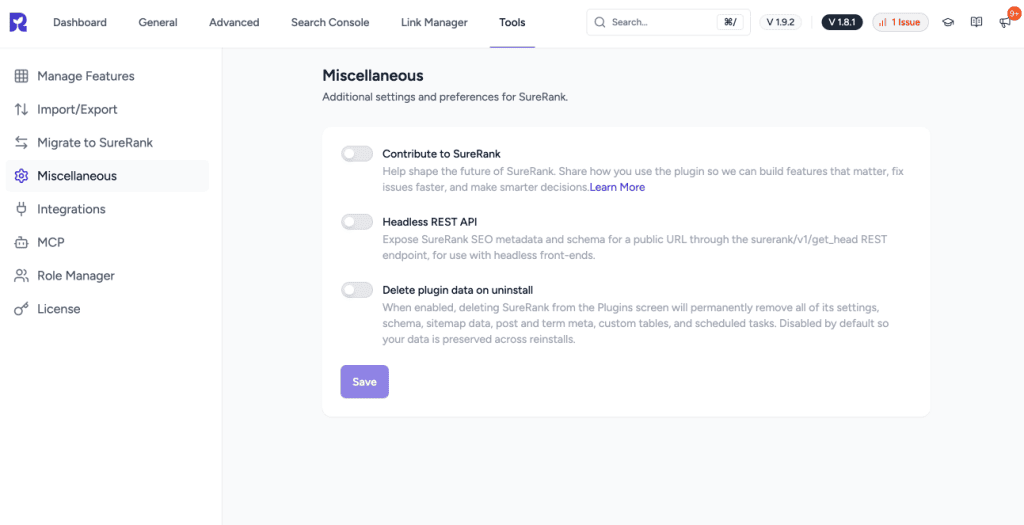The width and height of the screenshot is (1024, 525).
Task: Click the Integrations plug icon
Action: 21,209
